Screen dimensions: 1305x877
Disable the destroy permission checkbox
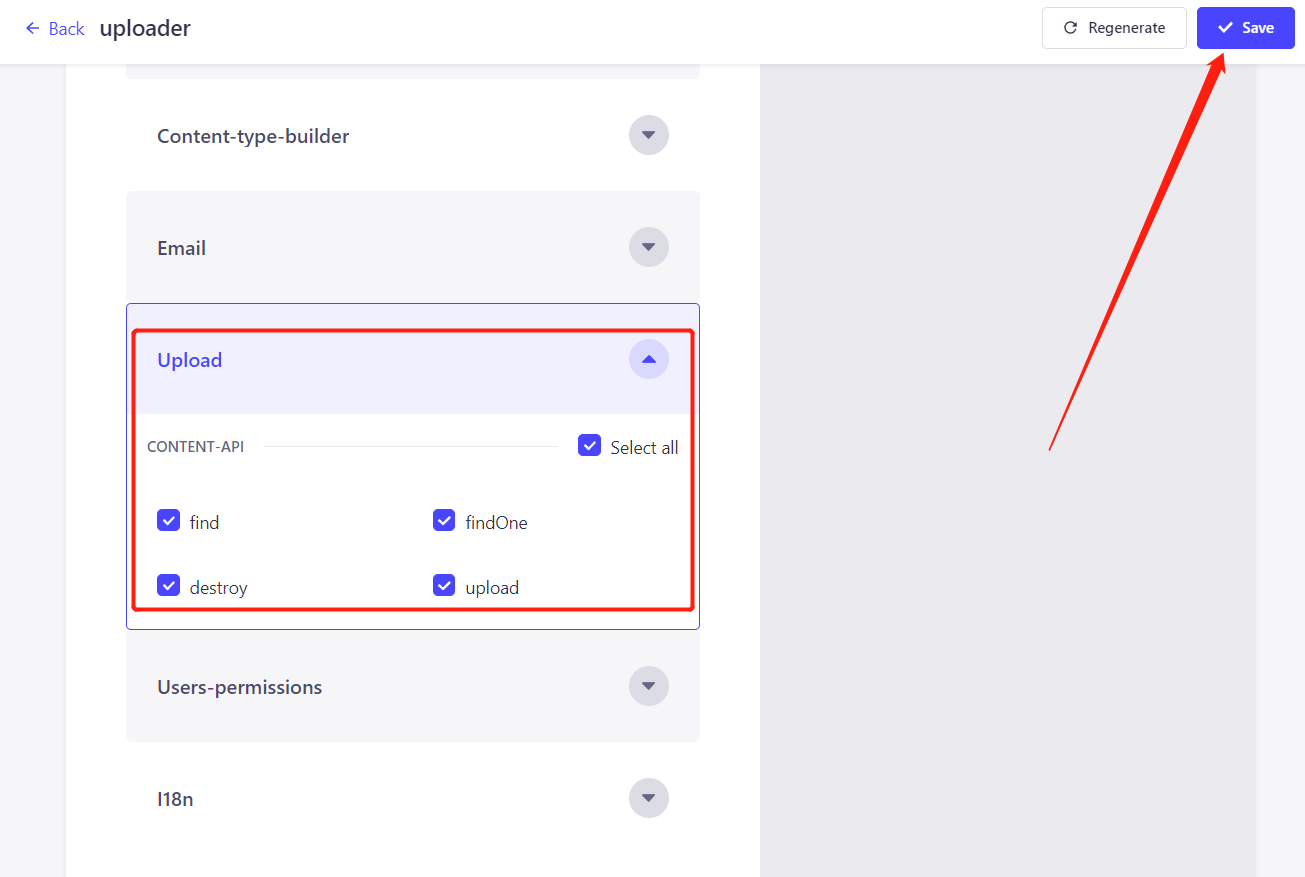pos(169,586)
